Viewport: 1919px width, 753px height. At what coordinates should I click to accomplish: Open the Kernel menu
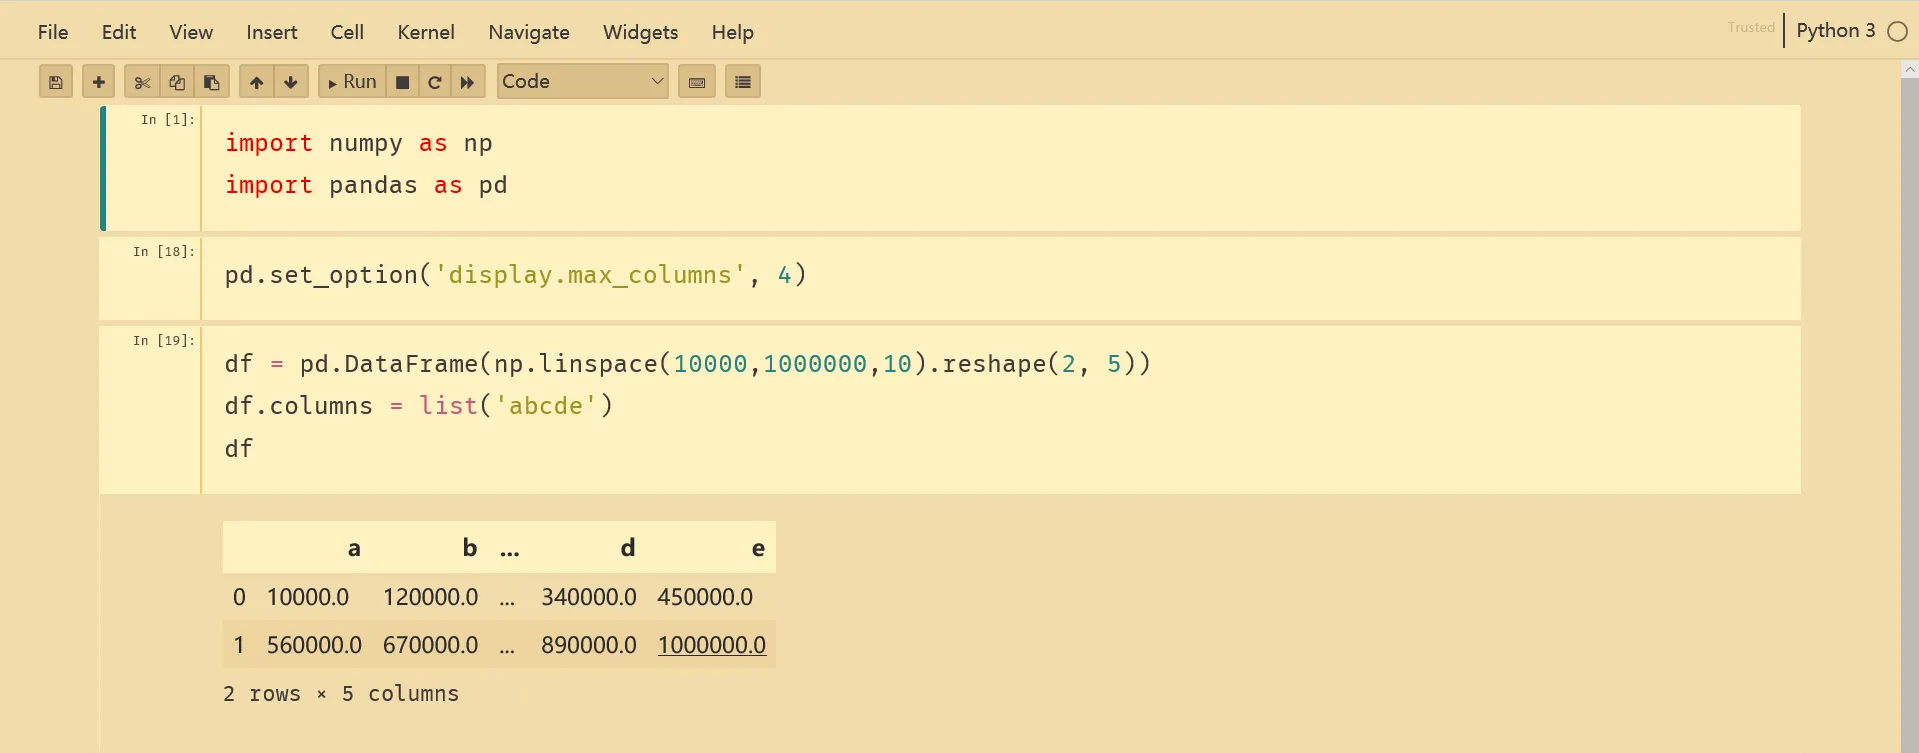[426, 32]
